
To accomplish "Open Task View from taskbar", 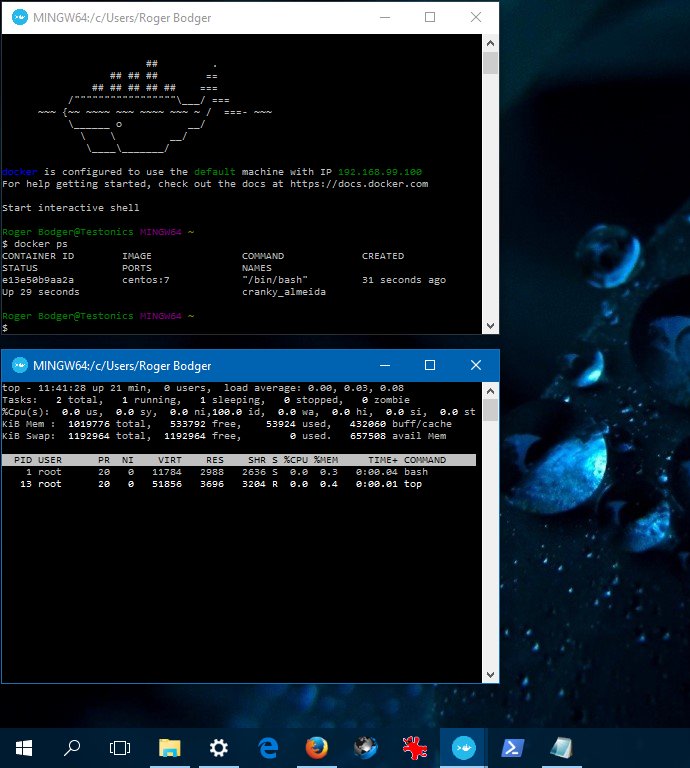I will tap(120, 748).
